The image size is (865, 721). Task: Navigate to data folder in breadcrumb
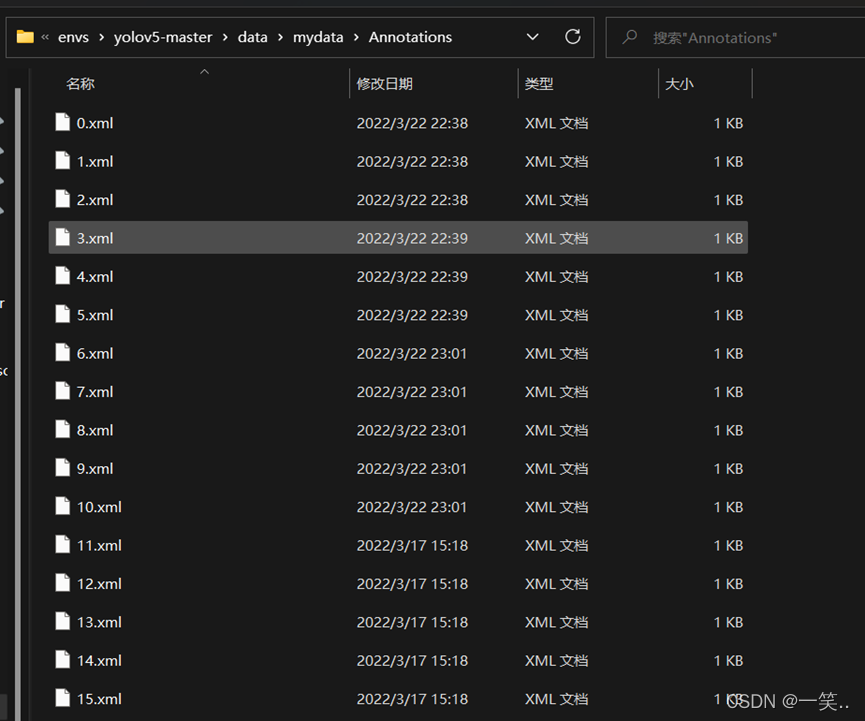click(253, 37)
